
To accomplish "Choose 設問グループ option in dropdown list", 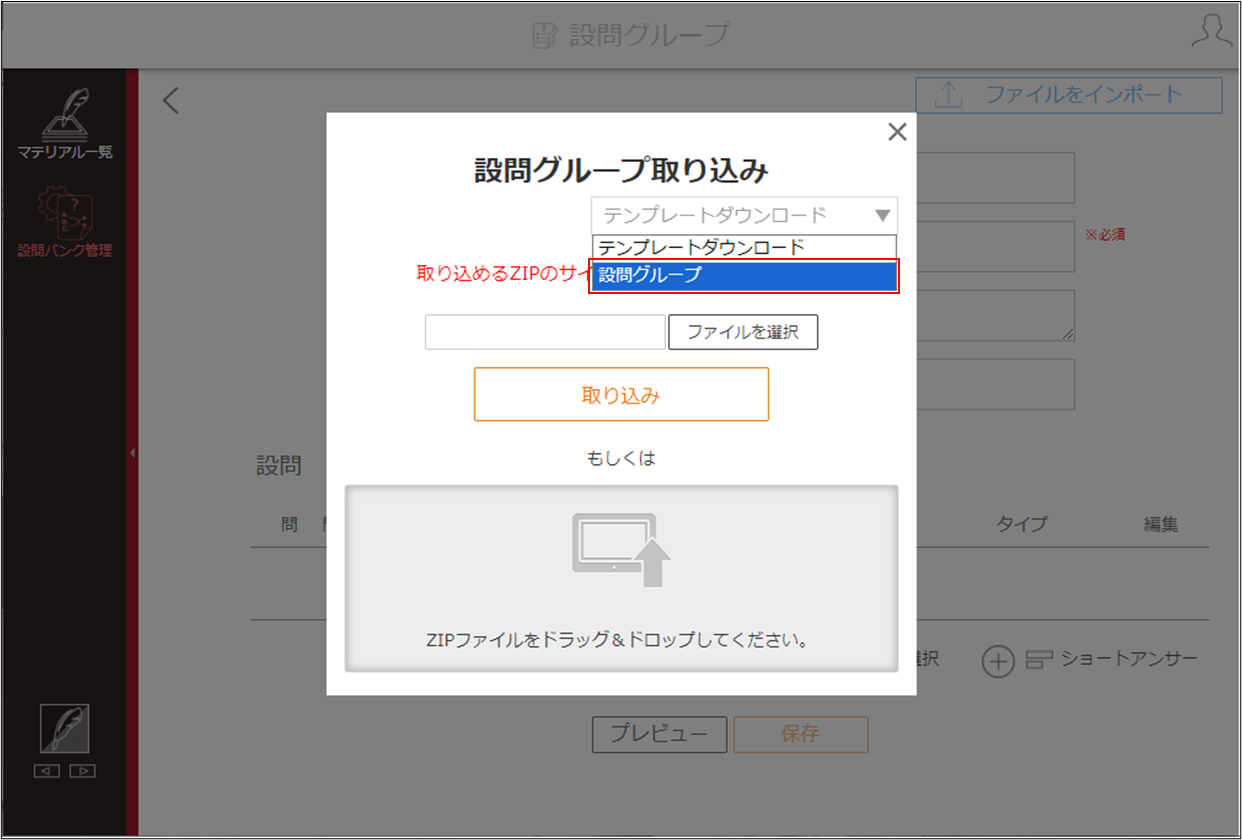I will [744, 276].
